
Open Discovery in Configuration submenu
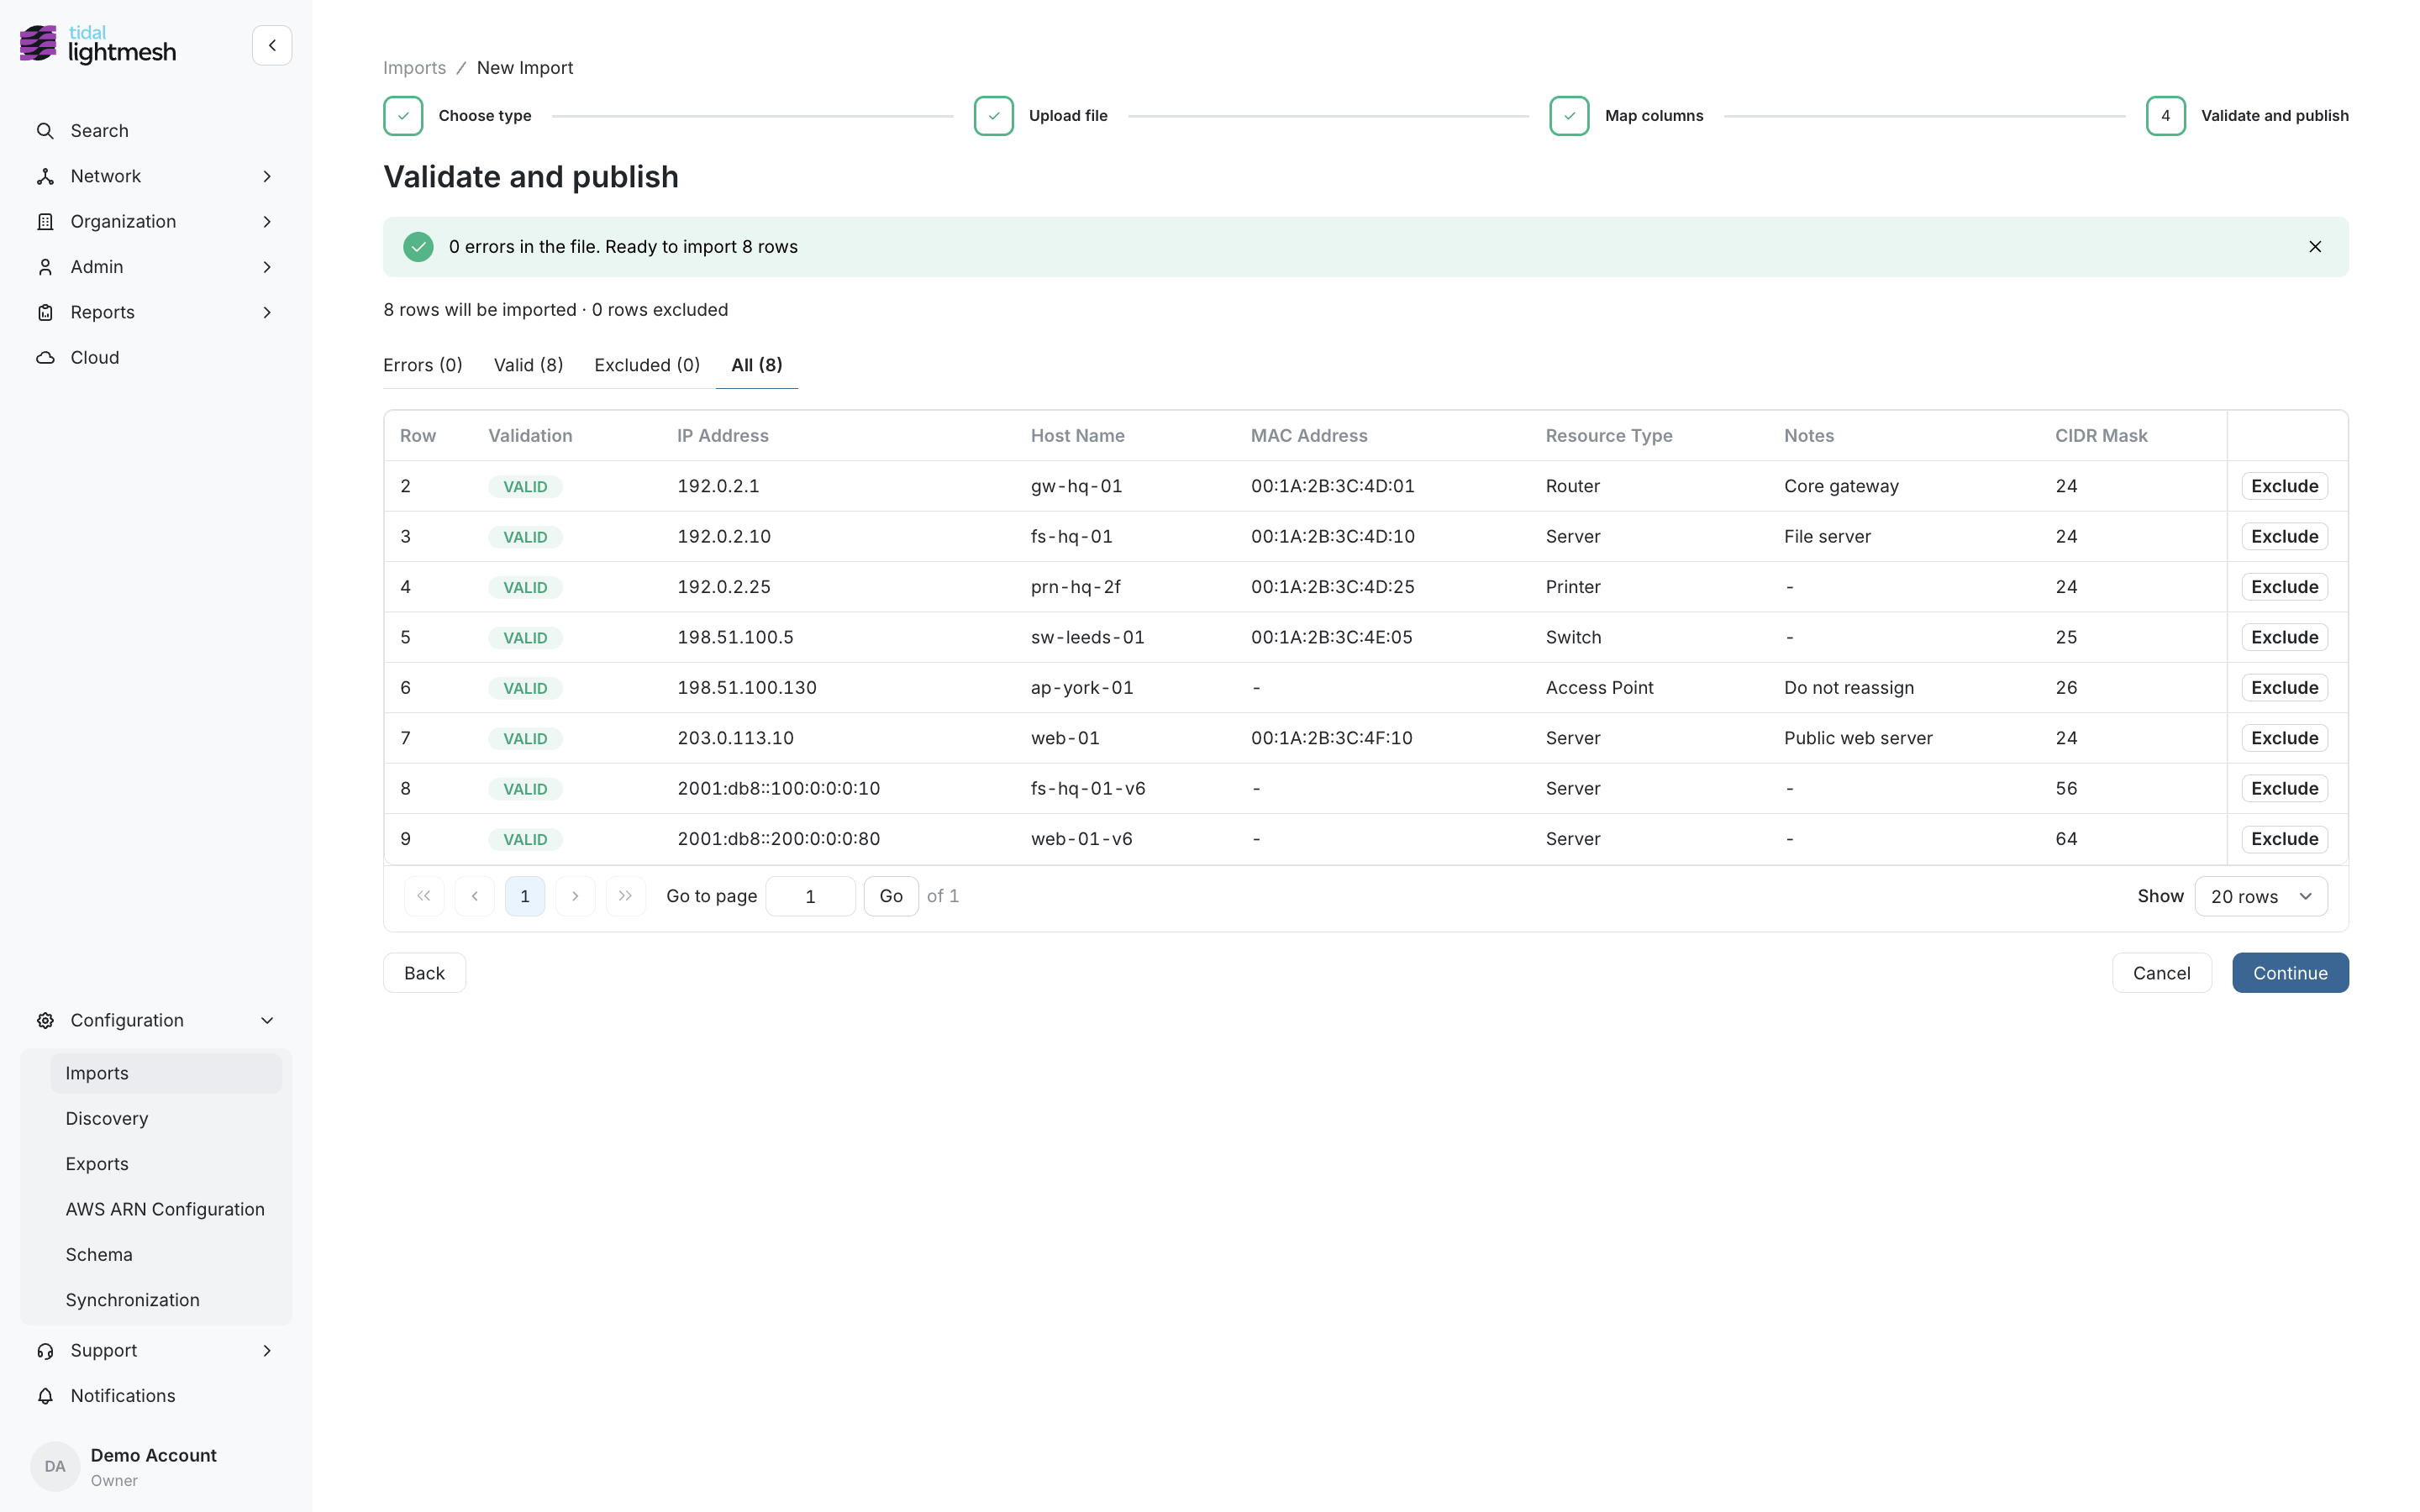pyautogui.click(x=166, y=1118)
